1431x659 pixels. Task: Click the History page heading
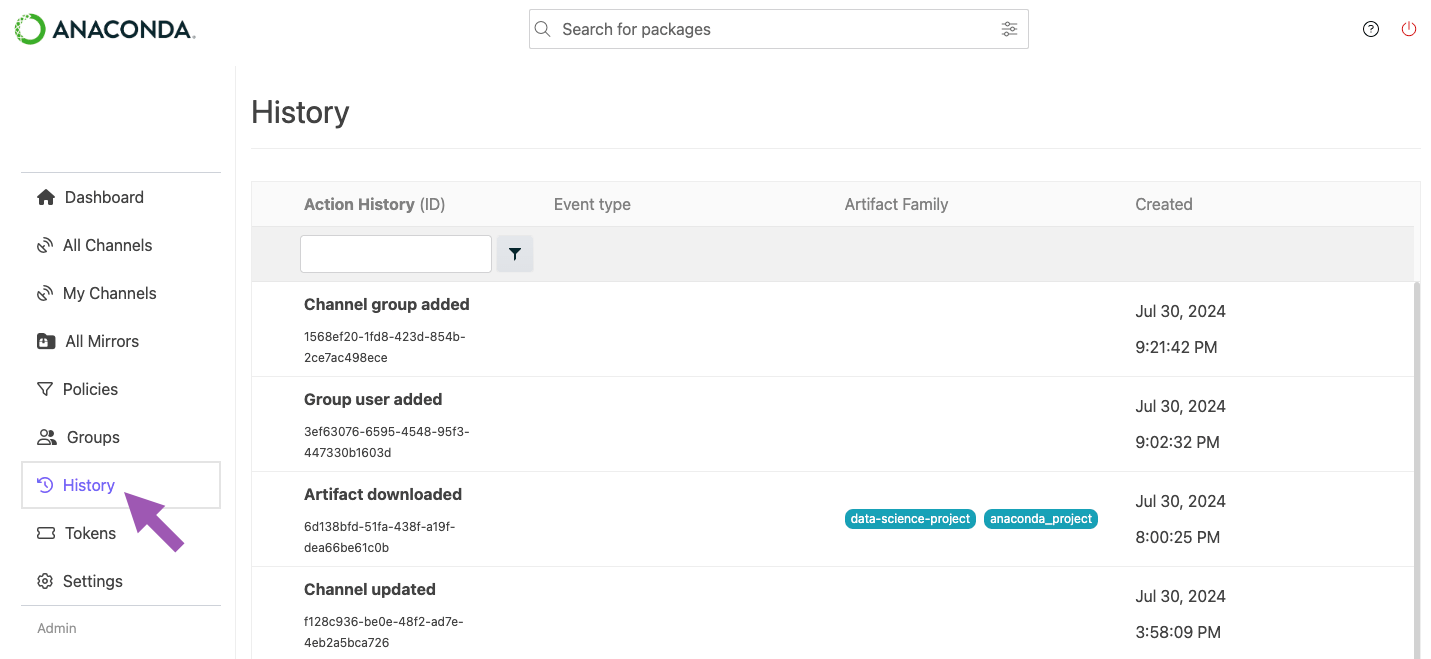(300, 112)
